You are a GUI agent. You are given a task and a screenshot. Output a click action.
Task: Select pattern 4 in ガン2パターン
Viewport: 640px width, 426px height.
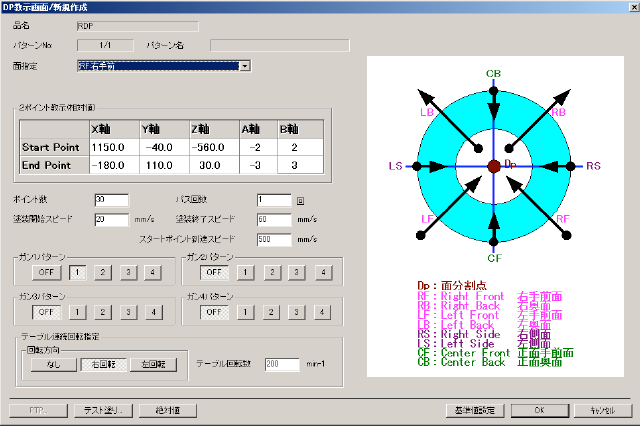pyautogui.click(x=323, y=272)
